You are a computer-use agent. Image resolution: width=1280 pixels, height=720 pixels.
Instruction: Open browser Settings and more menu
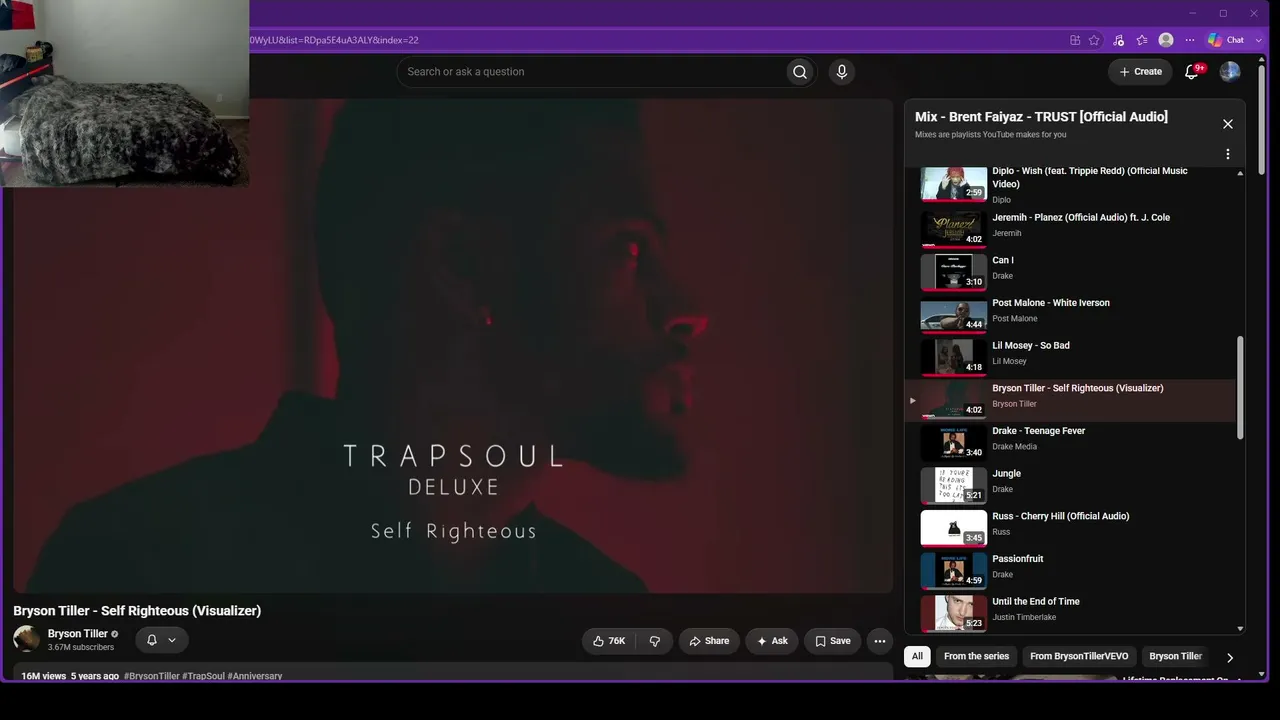point(1190,40)
